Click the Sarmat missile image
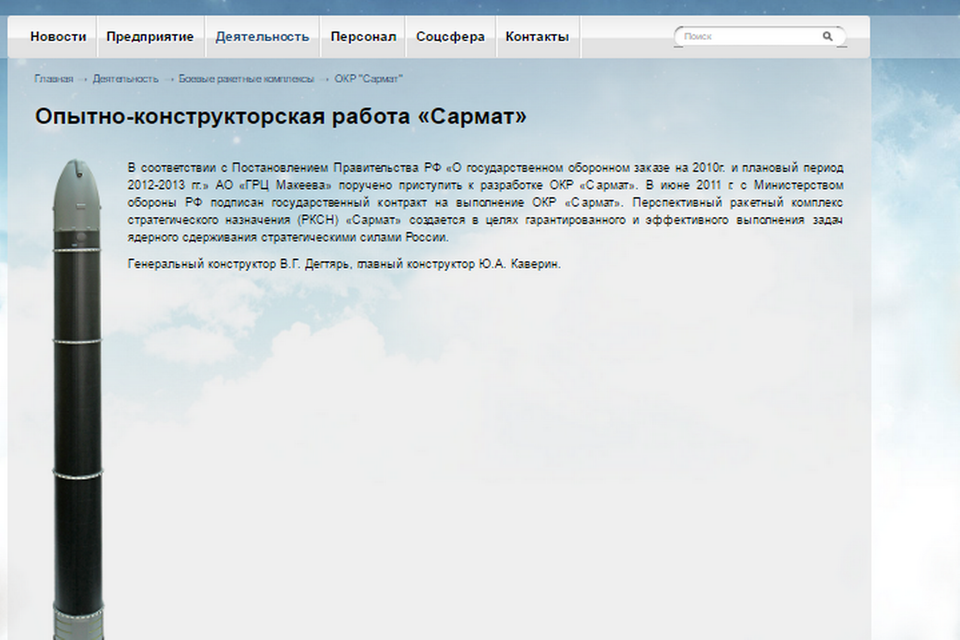This screenshot has width=960, height=640. (x=77, y=400)
